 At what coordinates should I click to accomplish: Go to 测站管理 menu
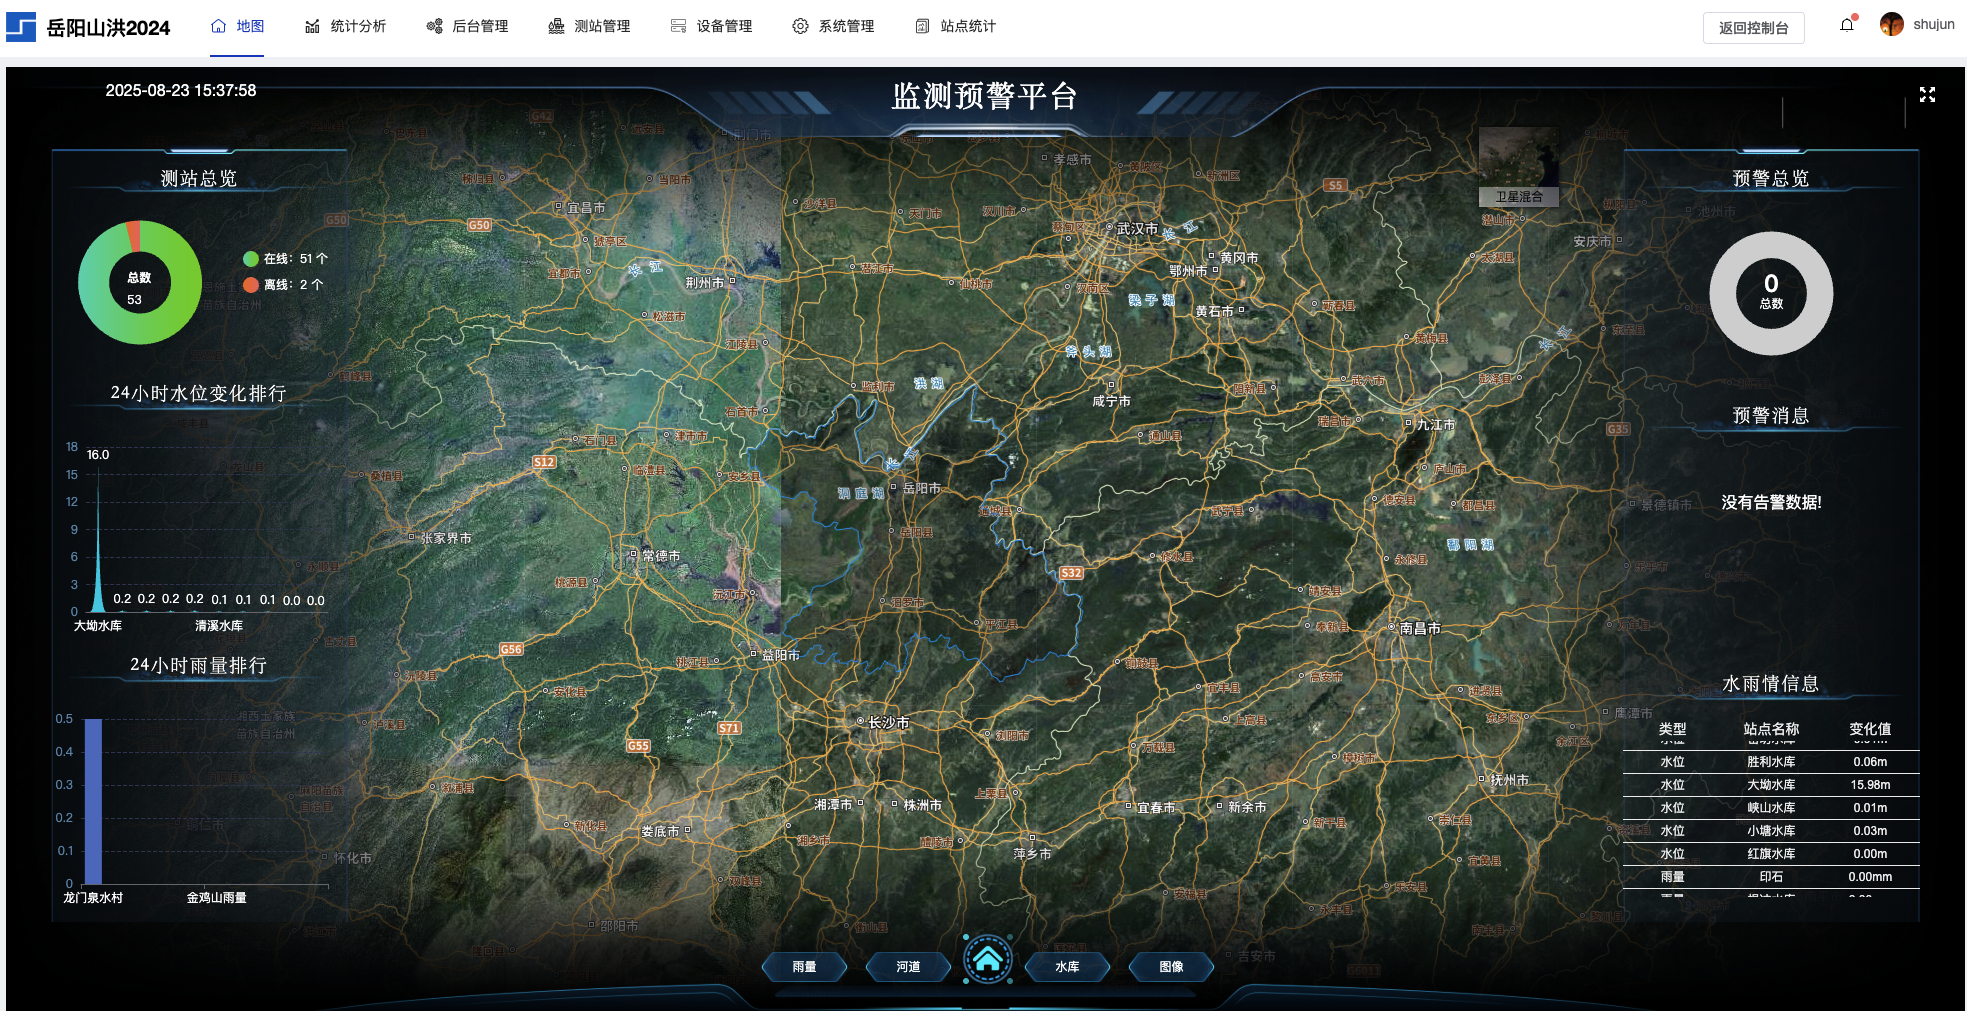pyautogui.click(x=589, y=26)
